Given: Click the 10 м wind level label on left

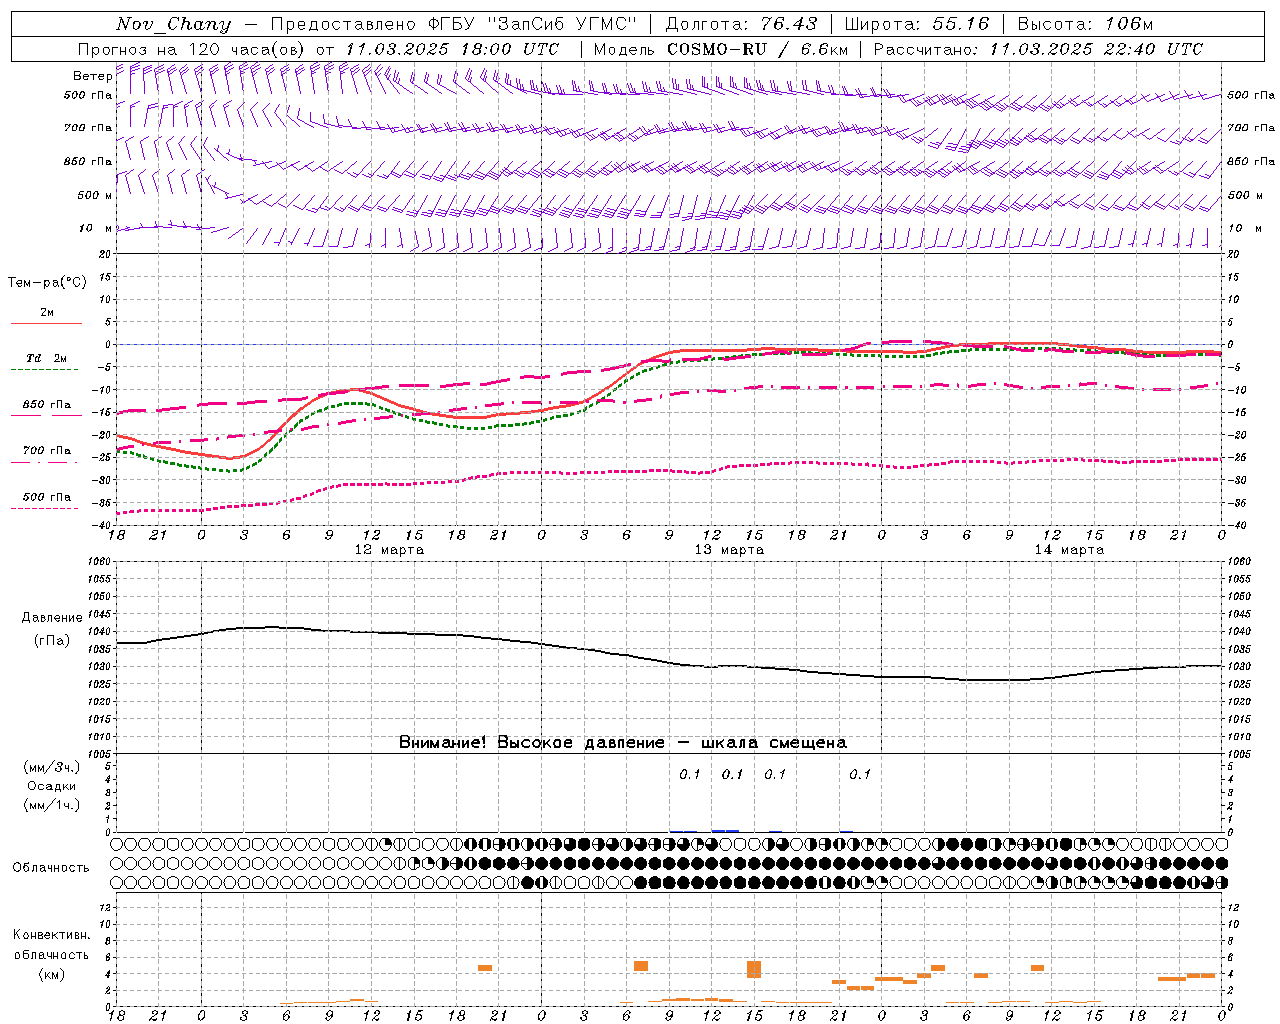Looking at the screenshot, I should [x=96, y=229].
